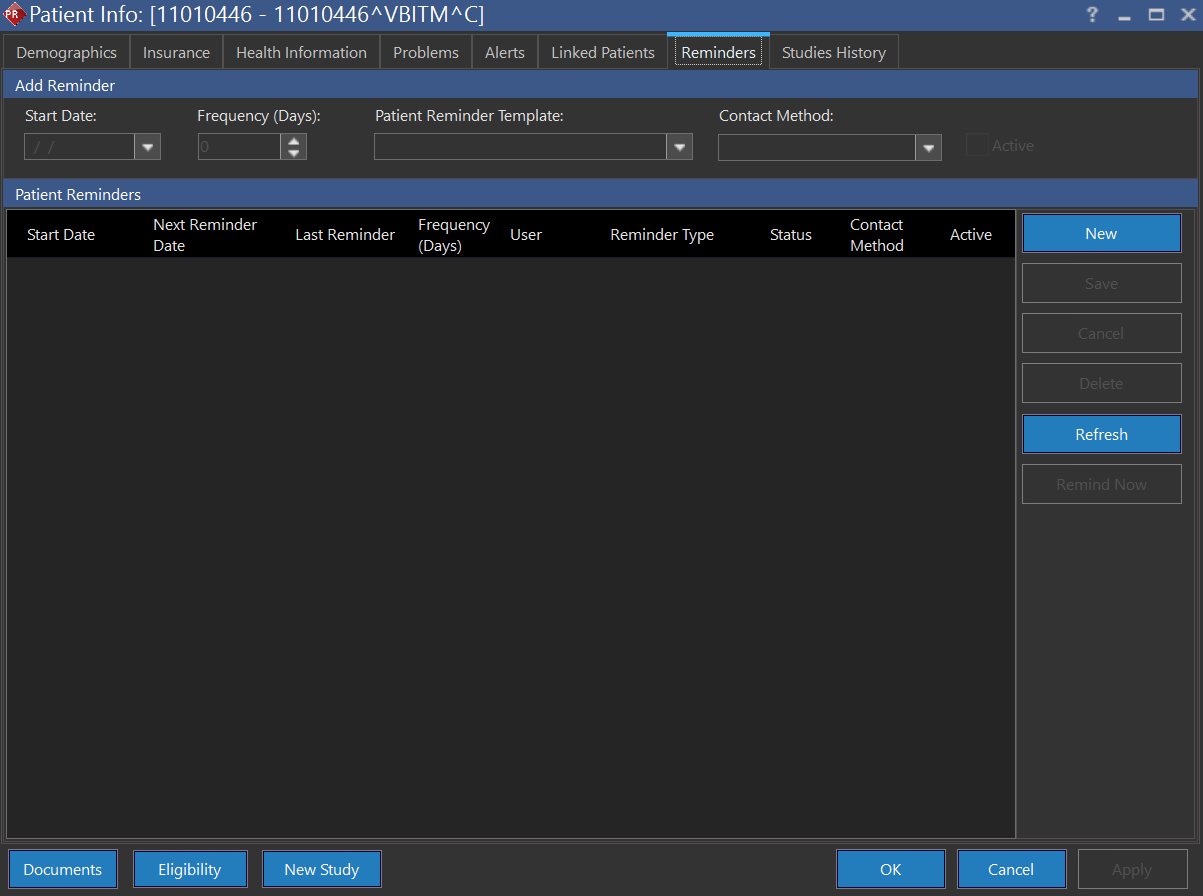The height and width of the screenshot is (896, 1203).
Task: Open the Contact Method dropdown
Action: pyautogui.click(x=927, y=146)
